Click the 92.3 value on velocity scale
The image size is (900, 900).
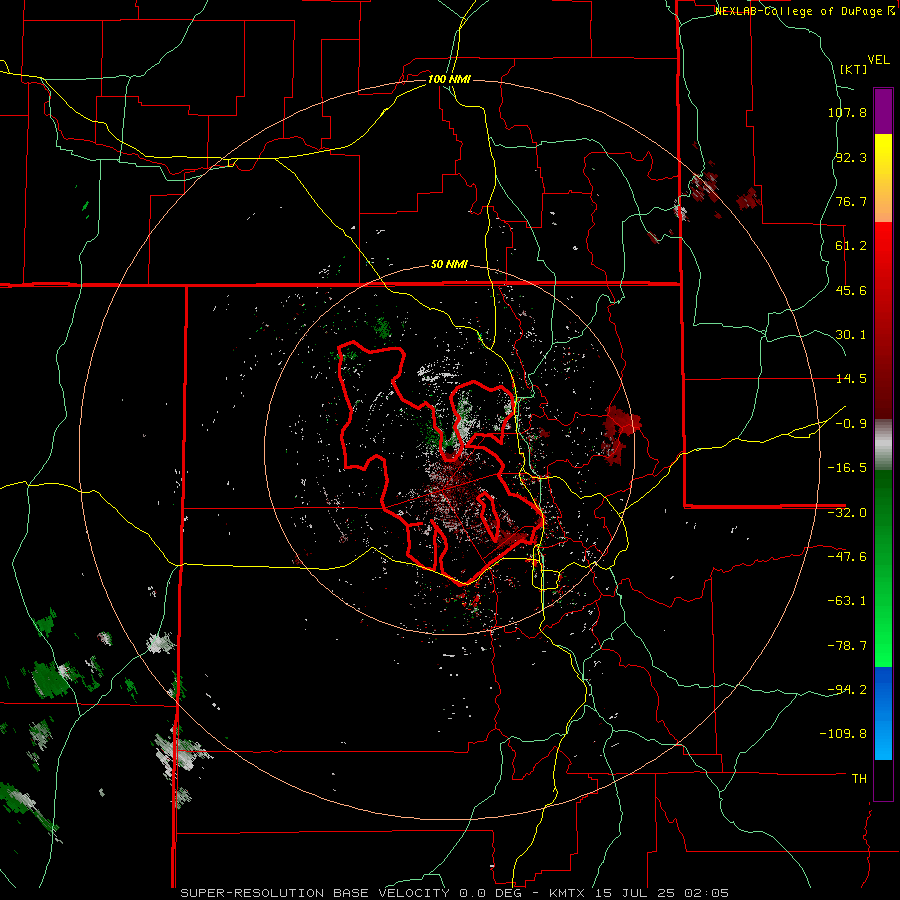point(851,157)
